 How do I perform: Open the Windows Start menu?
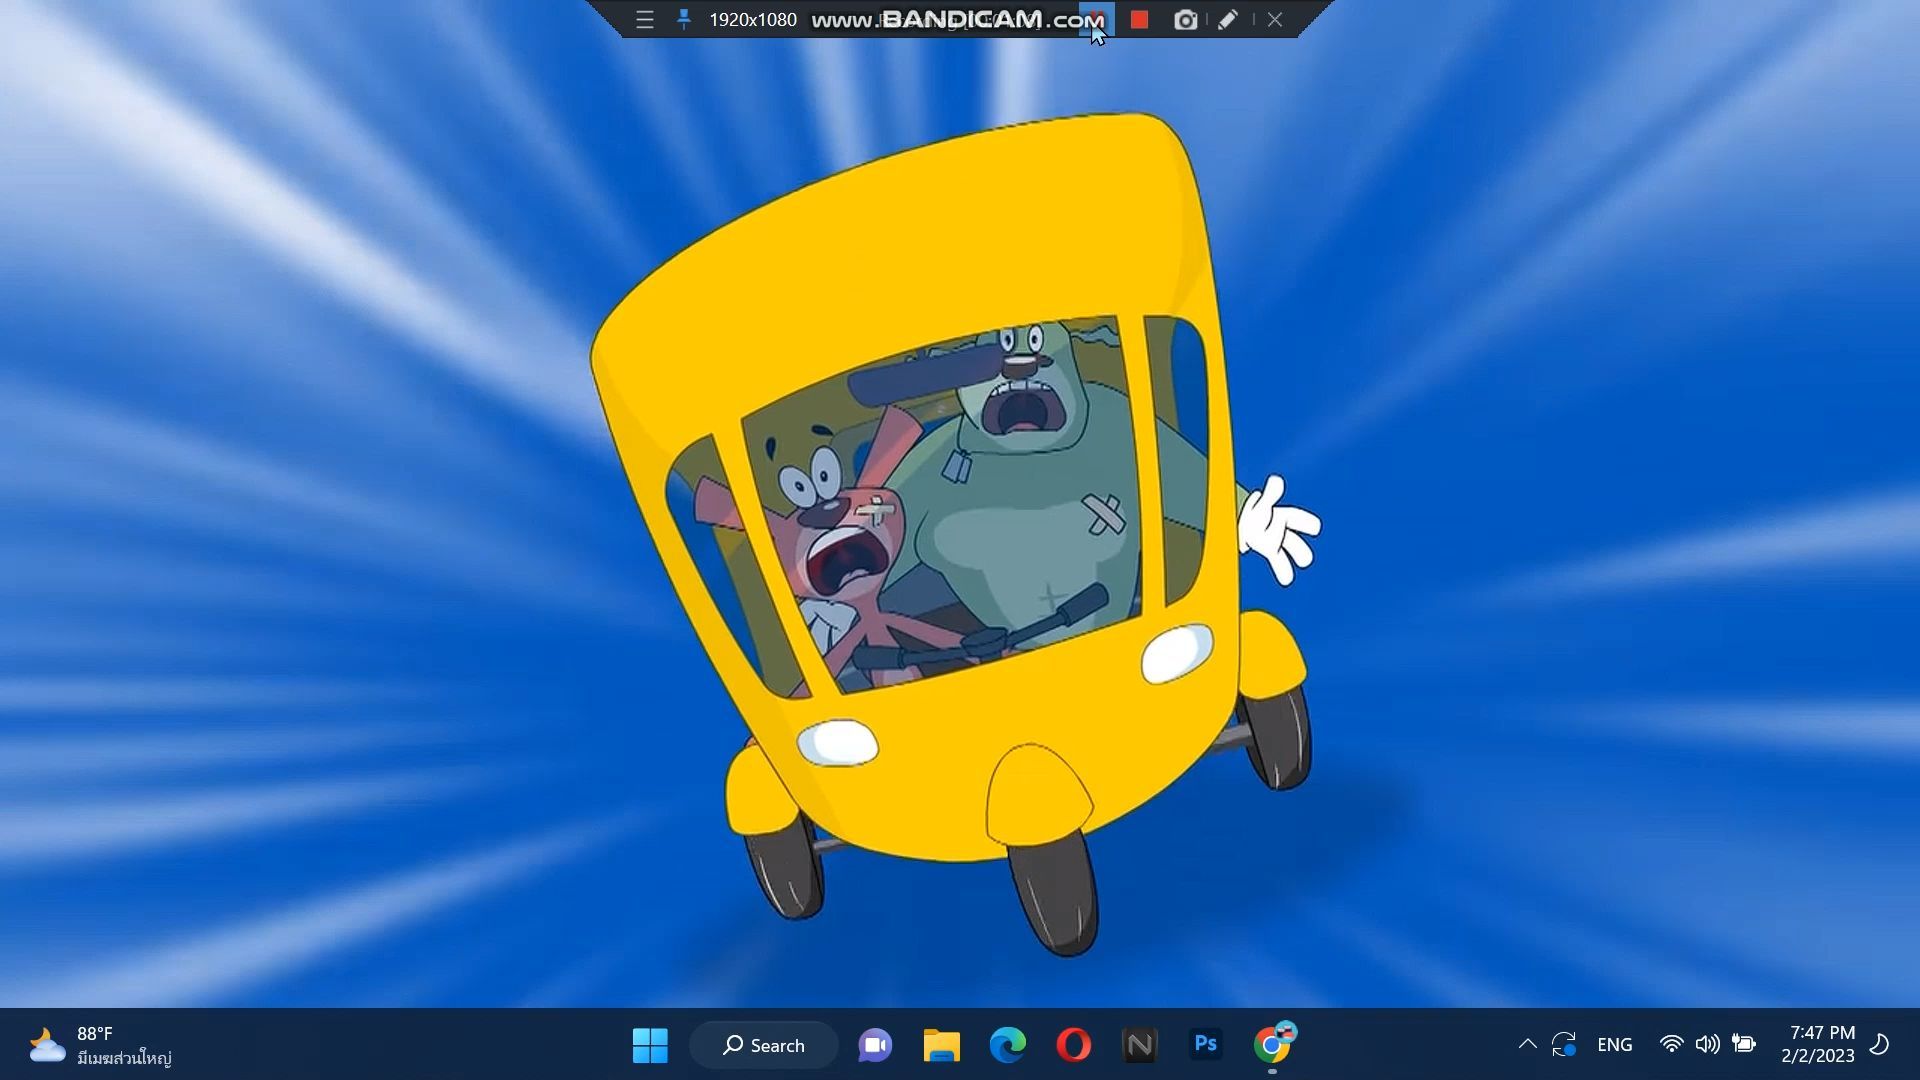click(650, 1045)
